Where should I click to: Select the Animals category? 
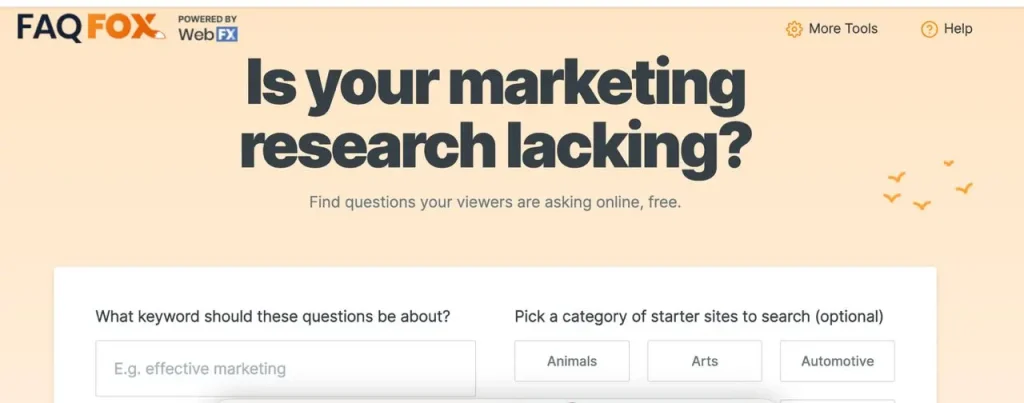[572, 361]
